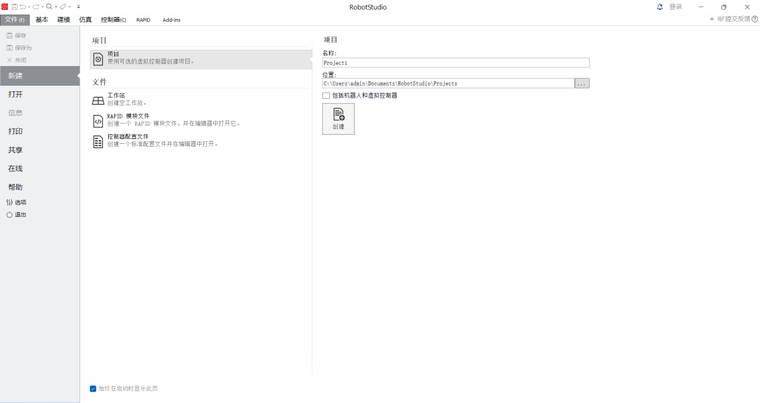Switch to the Add-Ins ribbon tab

(x=171, y=20)
